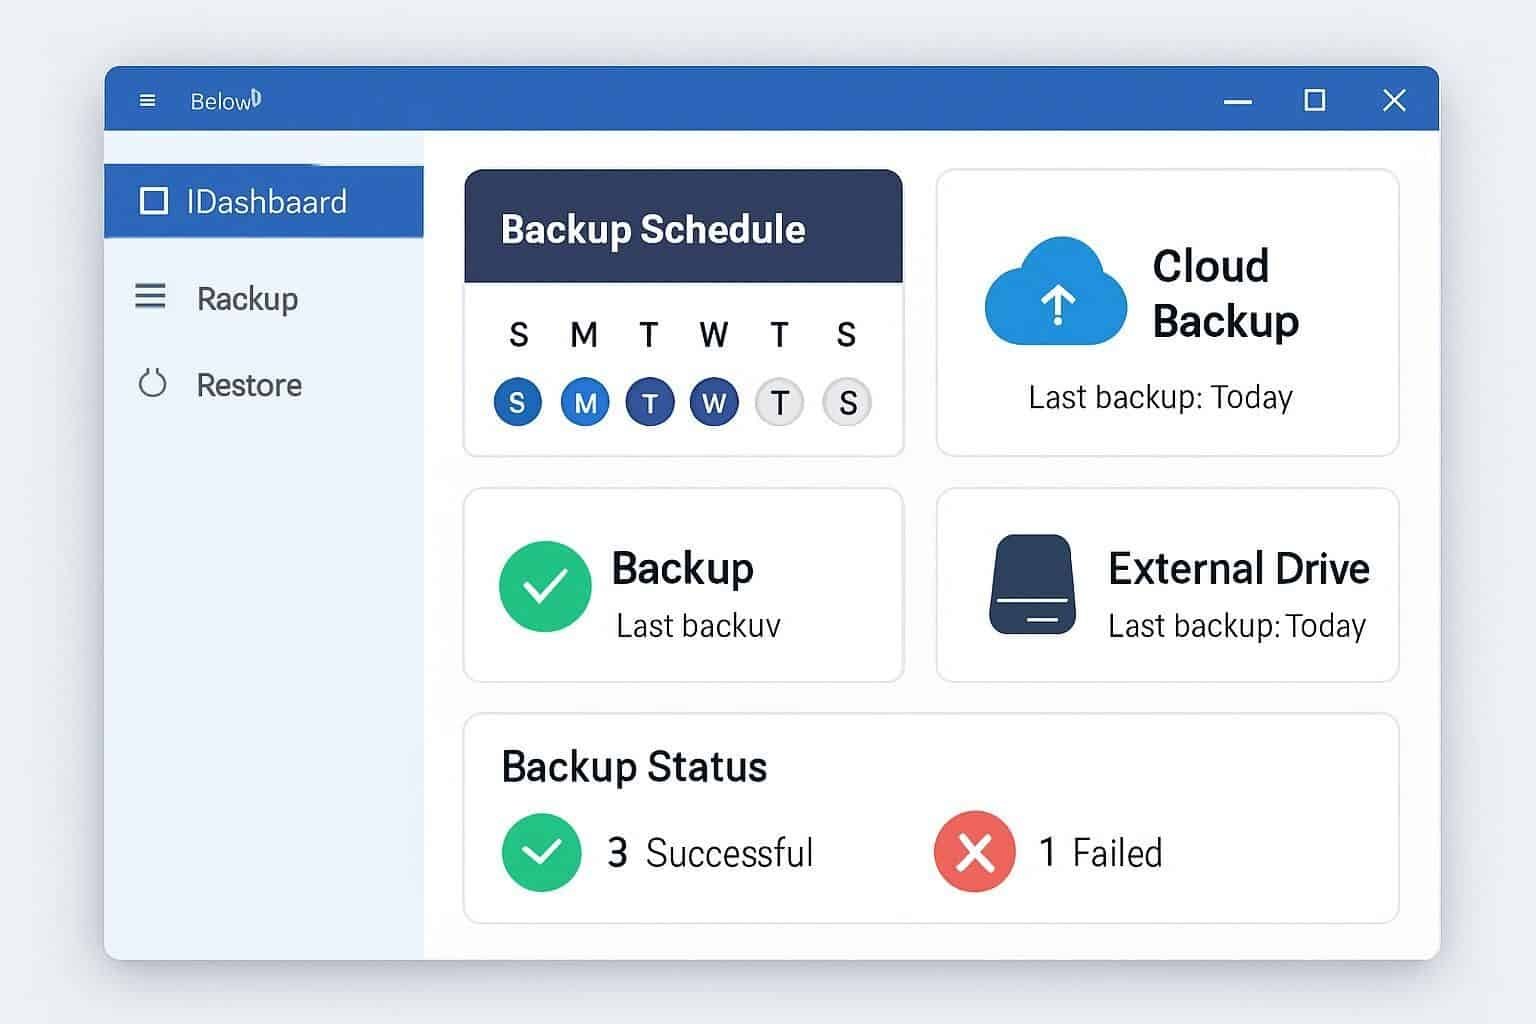Click the blue cloud upload icon
The image size is (1536, 1024).
[1056, 292]
